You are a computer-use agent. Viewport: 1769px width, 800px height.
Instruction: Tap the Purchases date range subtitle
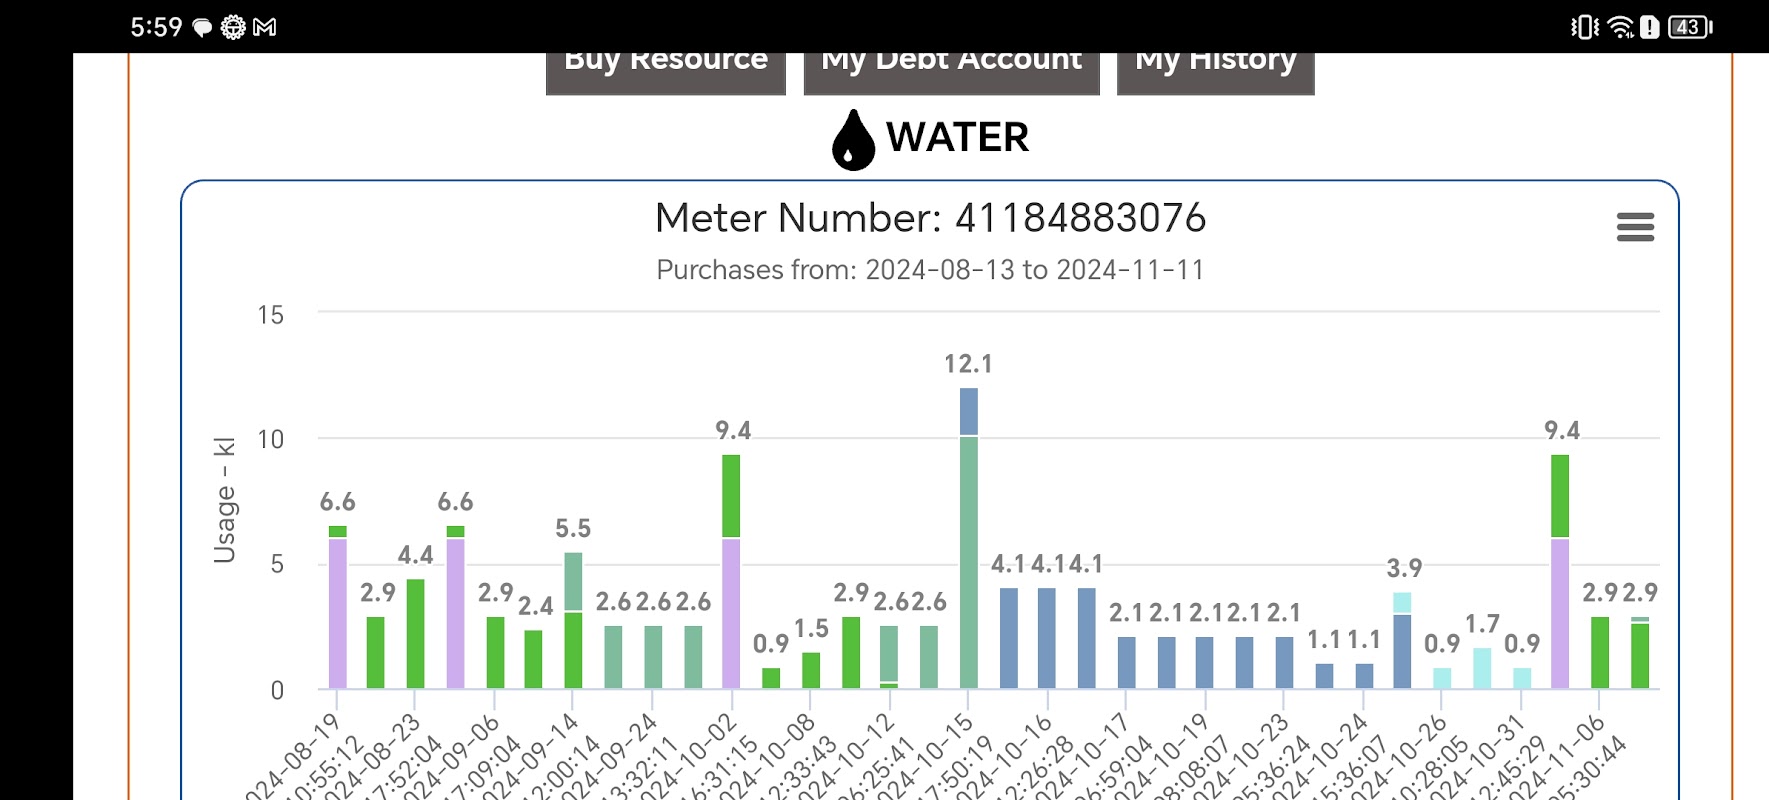click(x=930, y=270)
